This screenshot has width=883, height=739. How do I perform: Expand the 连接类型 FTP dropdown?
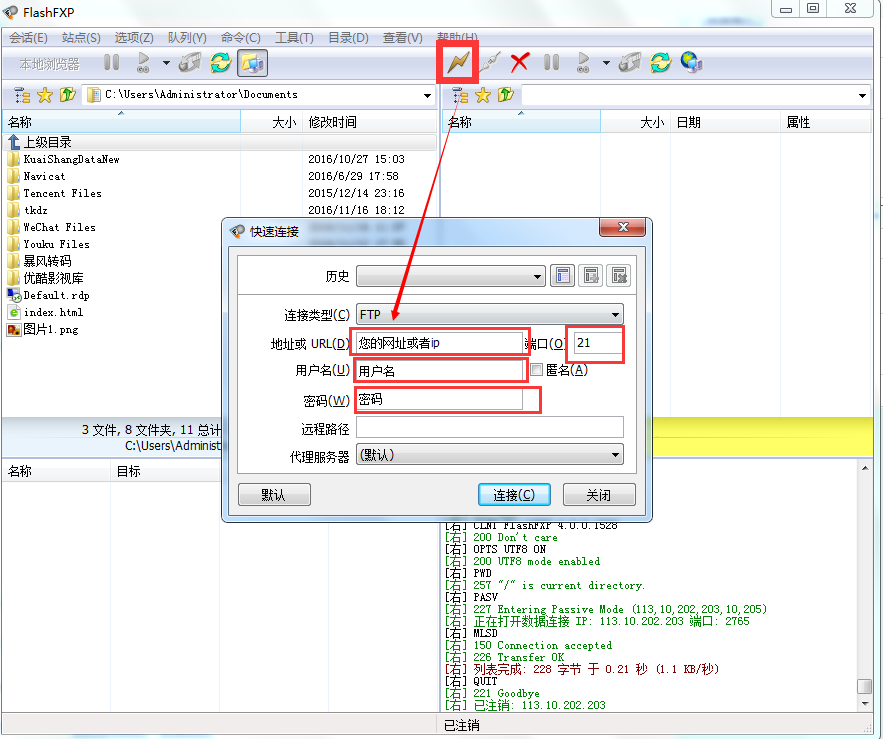click(615, 314)
